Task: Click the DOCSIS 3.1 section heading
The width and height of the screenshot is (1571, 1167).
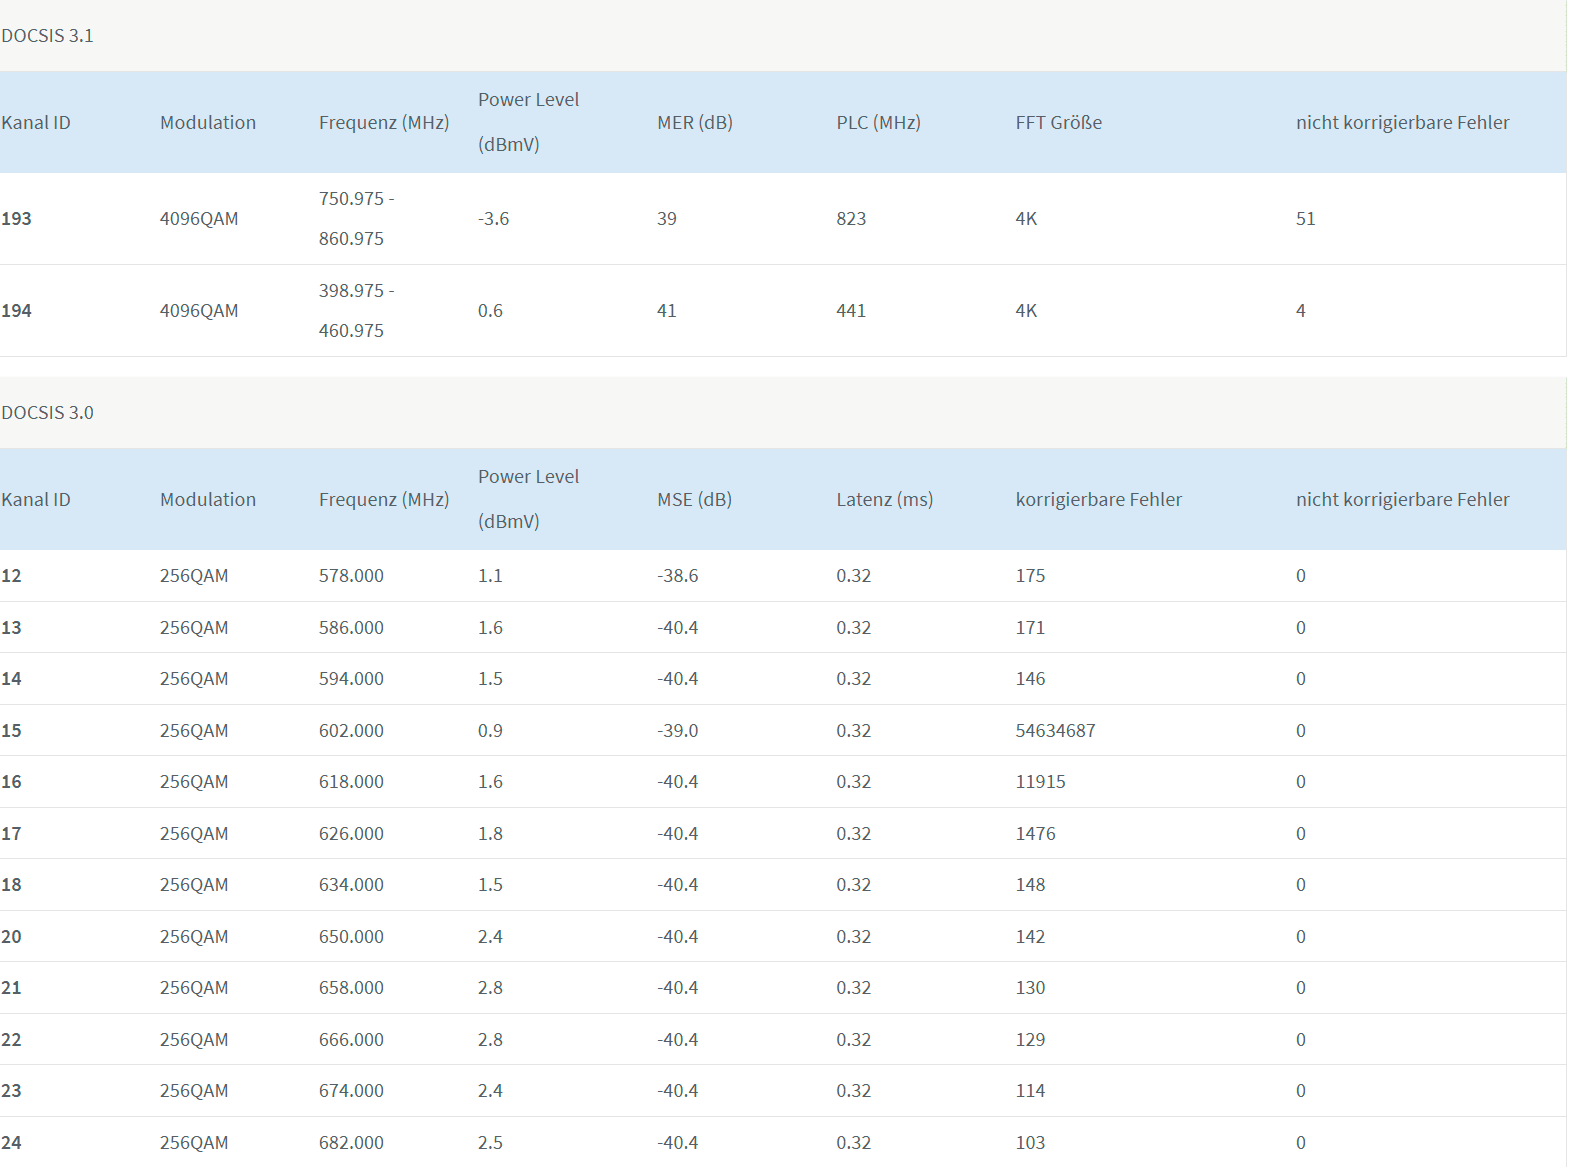Action: (47, 36)
